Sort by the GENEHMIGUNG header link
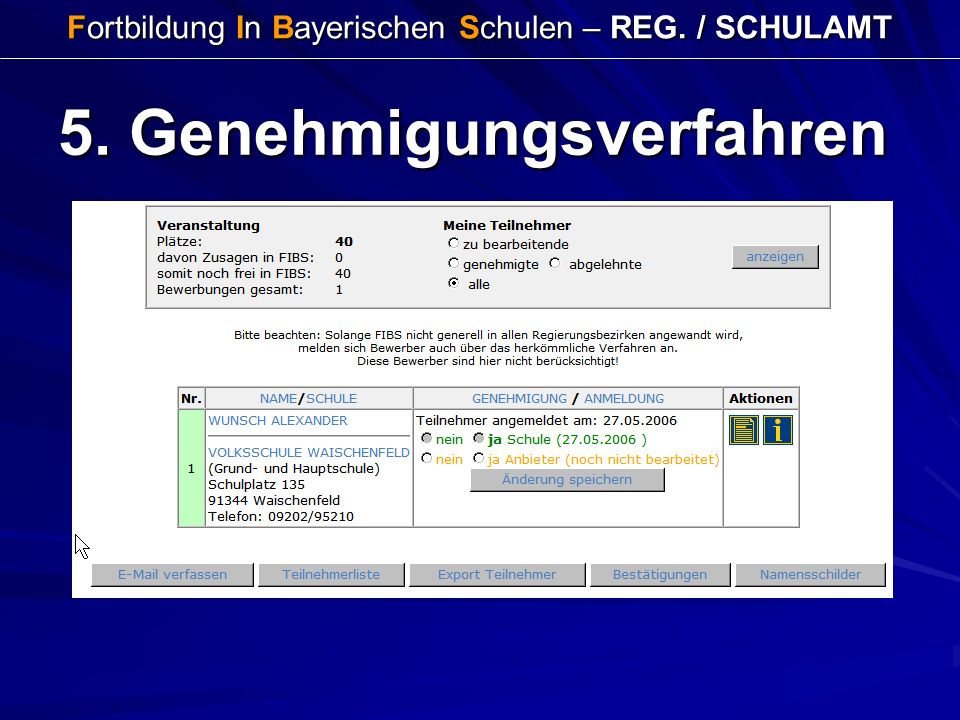The image size is (960, 720). point(519,399)
